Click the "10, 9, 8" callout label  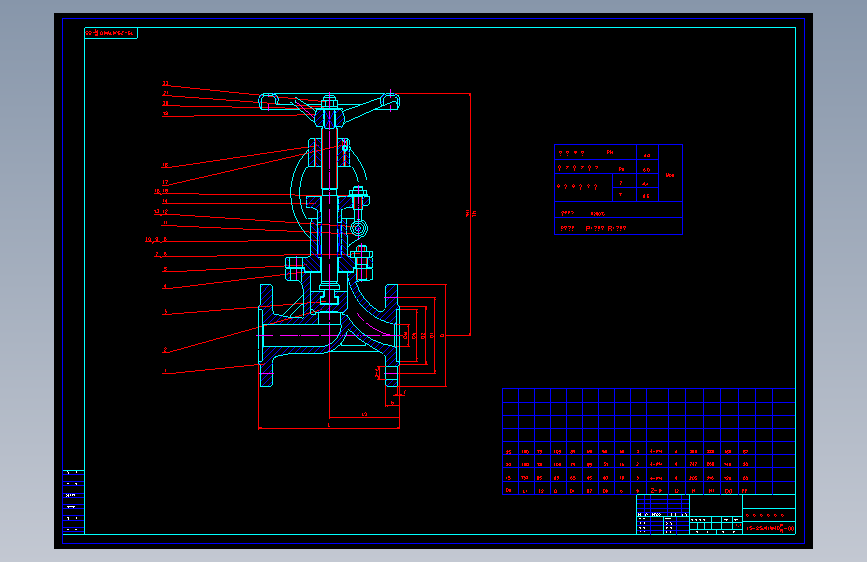point(156,240)
